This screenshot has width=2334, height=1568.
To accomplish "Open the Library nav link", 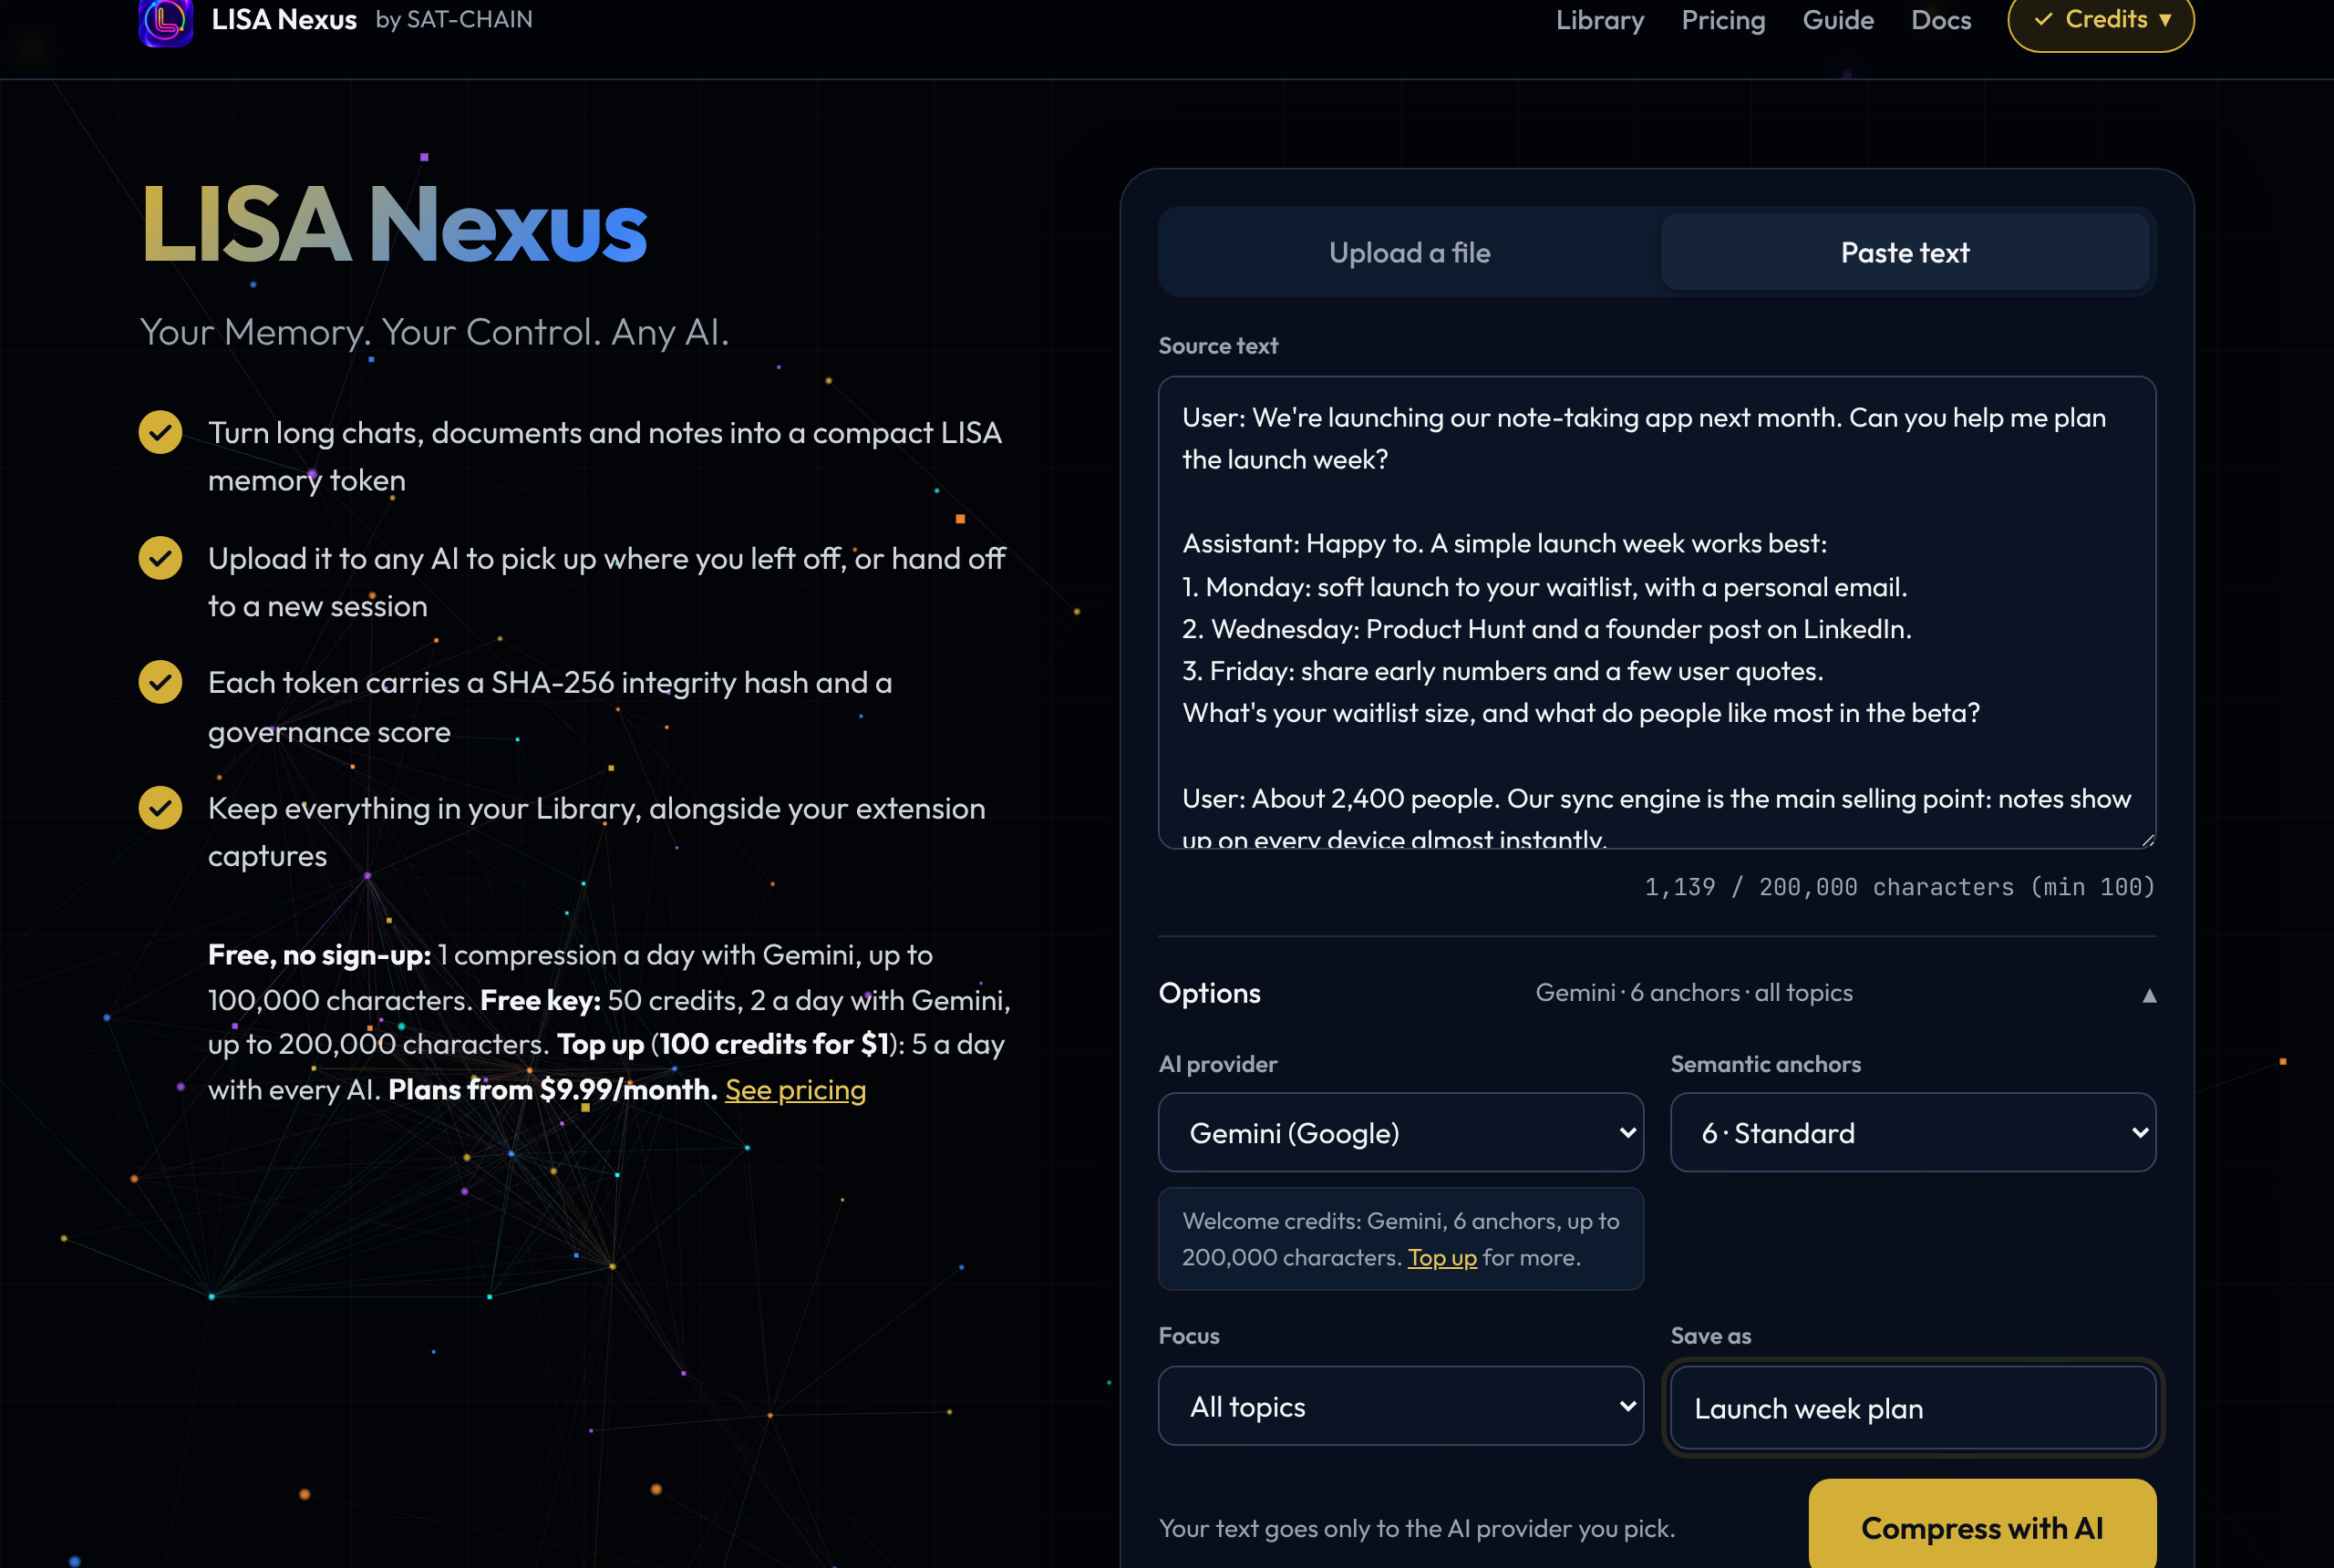I will point(1599,20).
